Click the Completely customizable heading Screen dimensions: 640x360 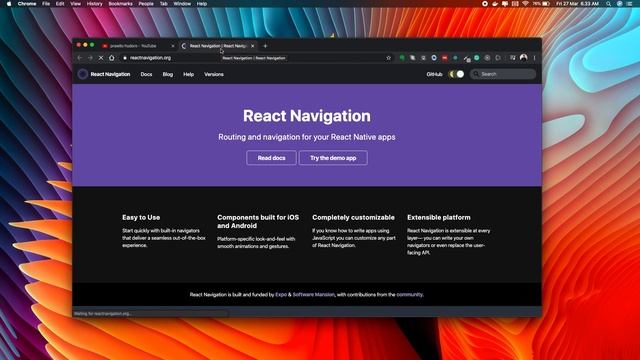coord(353,218)
